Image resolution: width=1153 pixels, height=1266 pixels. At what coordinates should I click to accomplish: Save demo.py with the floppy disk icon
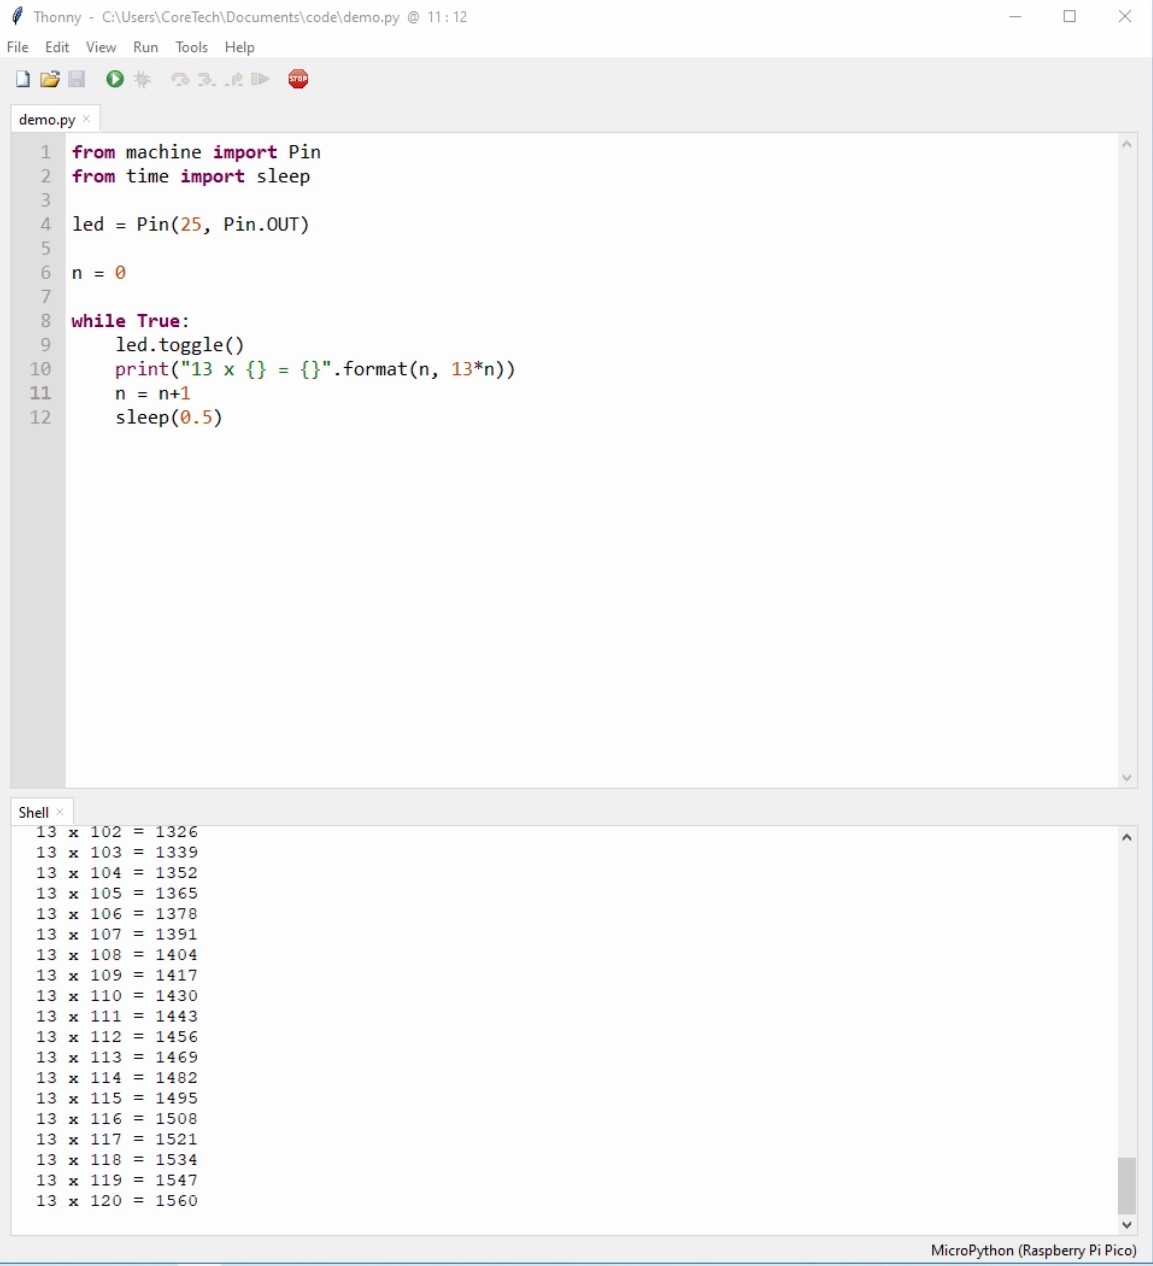[77, 79]
